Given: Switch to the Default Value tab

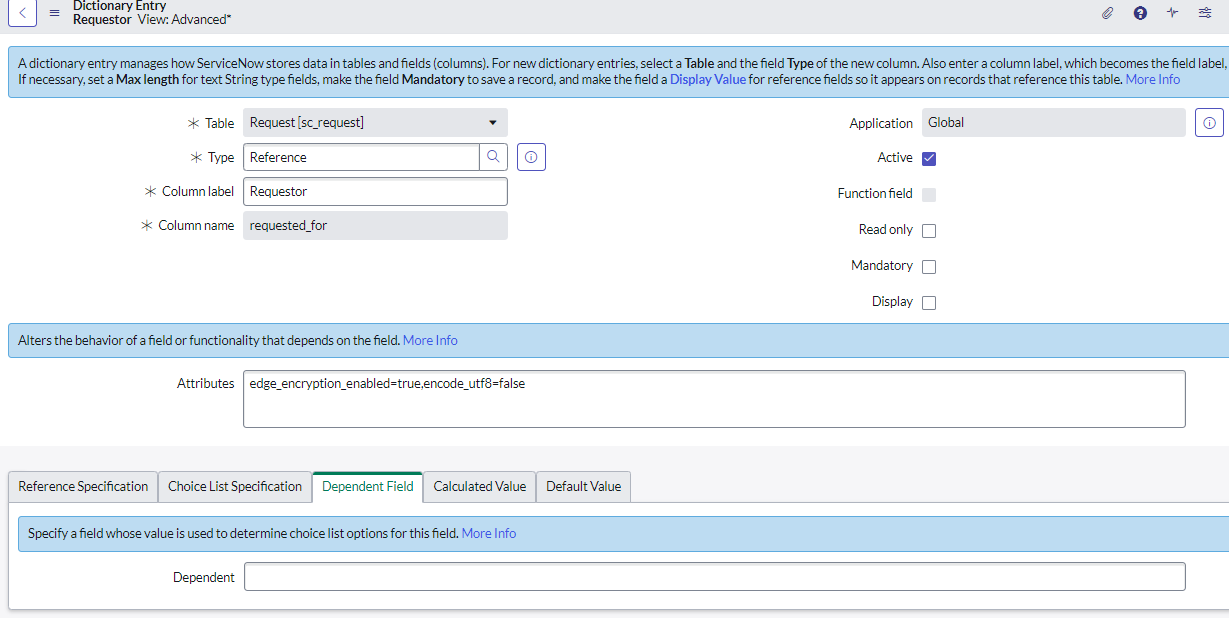Looking at the screenshot, I should [x=583, y=486].
